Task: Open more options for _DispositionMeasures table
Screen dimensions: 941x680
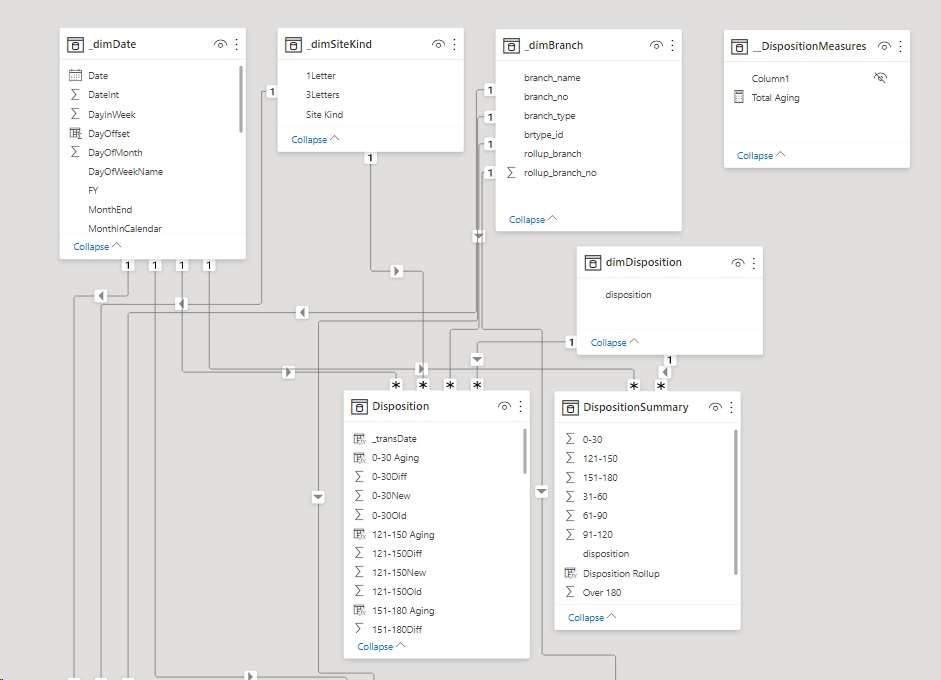Action: (x=900, y=46)
